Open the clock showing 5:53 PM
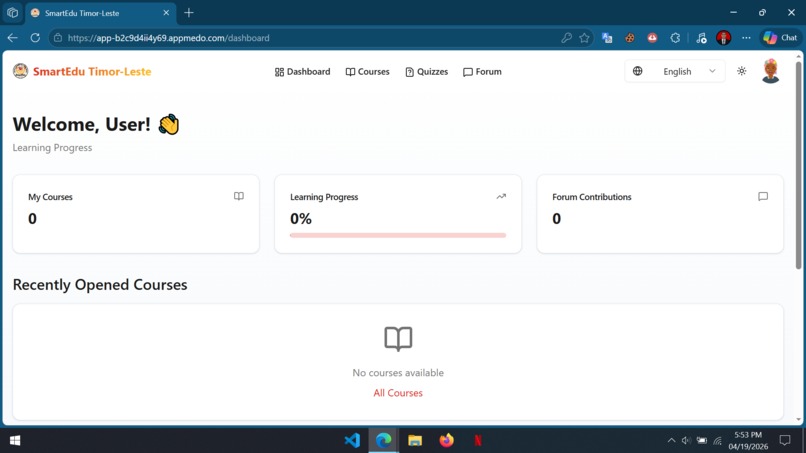The width and height of the screenshot is (806, 453). click(x=748, y=441)
